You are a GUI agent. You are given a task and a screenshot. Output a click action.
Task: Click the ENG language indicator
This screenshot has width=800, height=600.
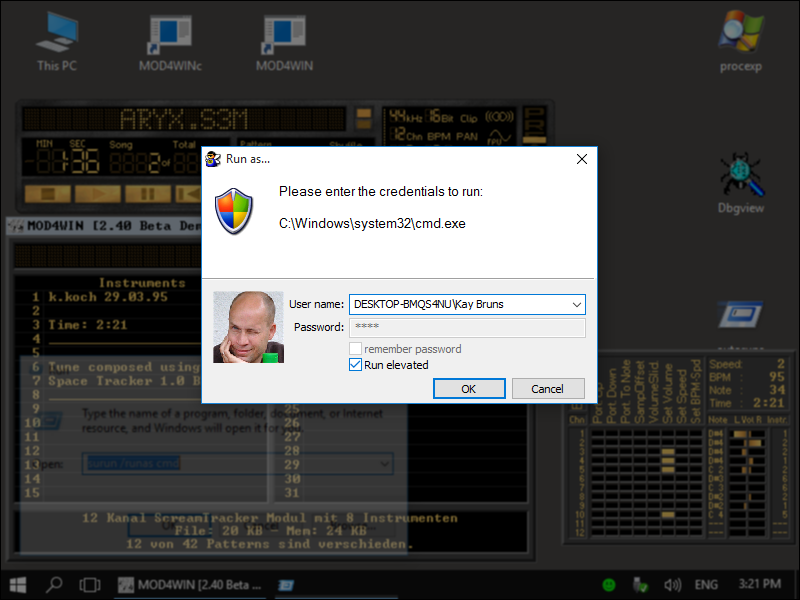tap(706, 585)
